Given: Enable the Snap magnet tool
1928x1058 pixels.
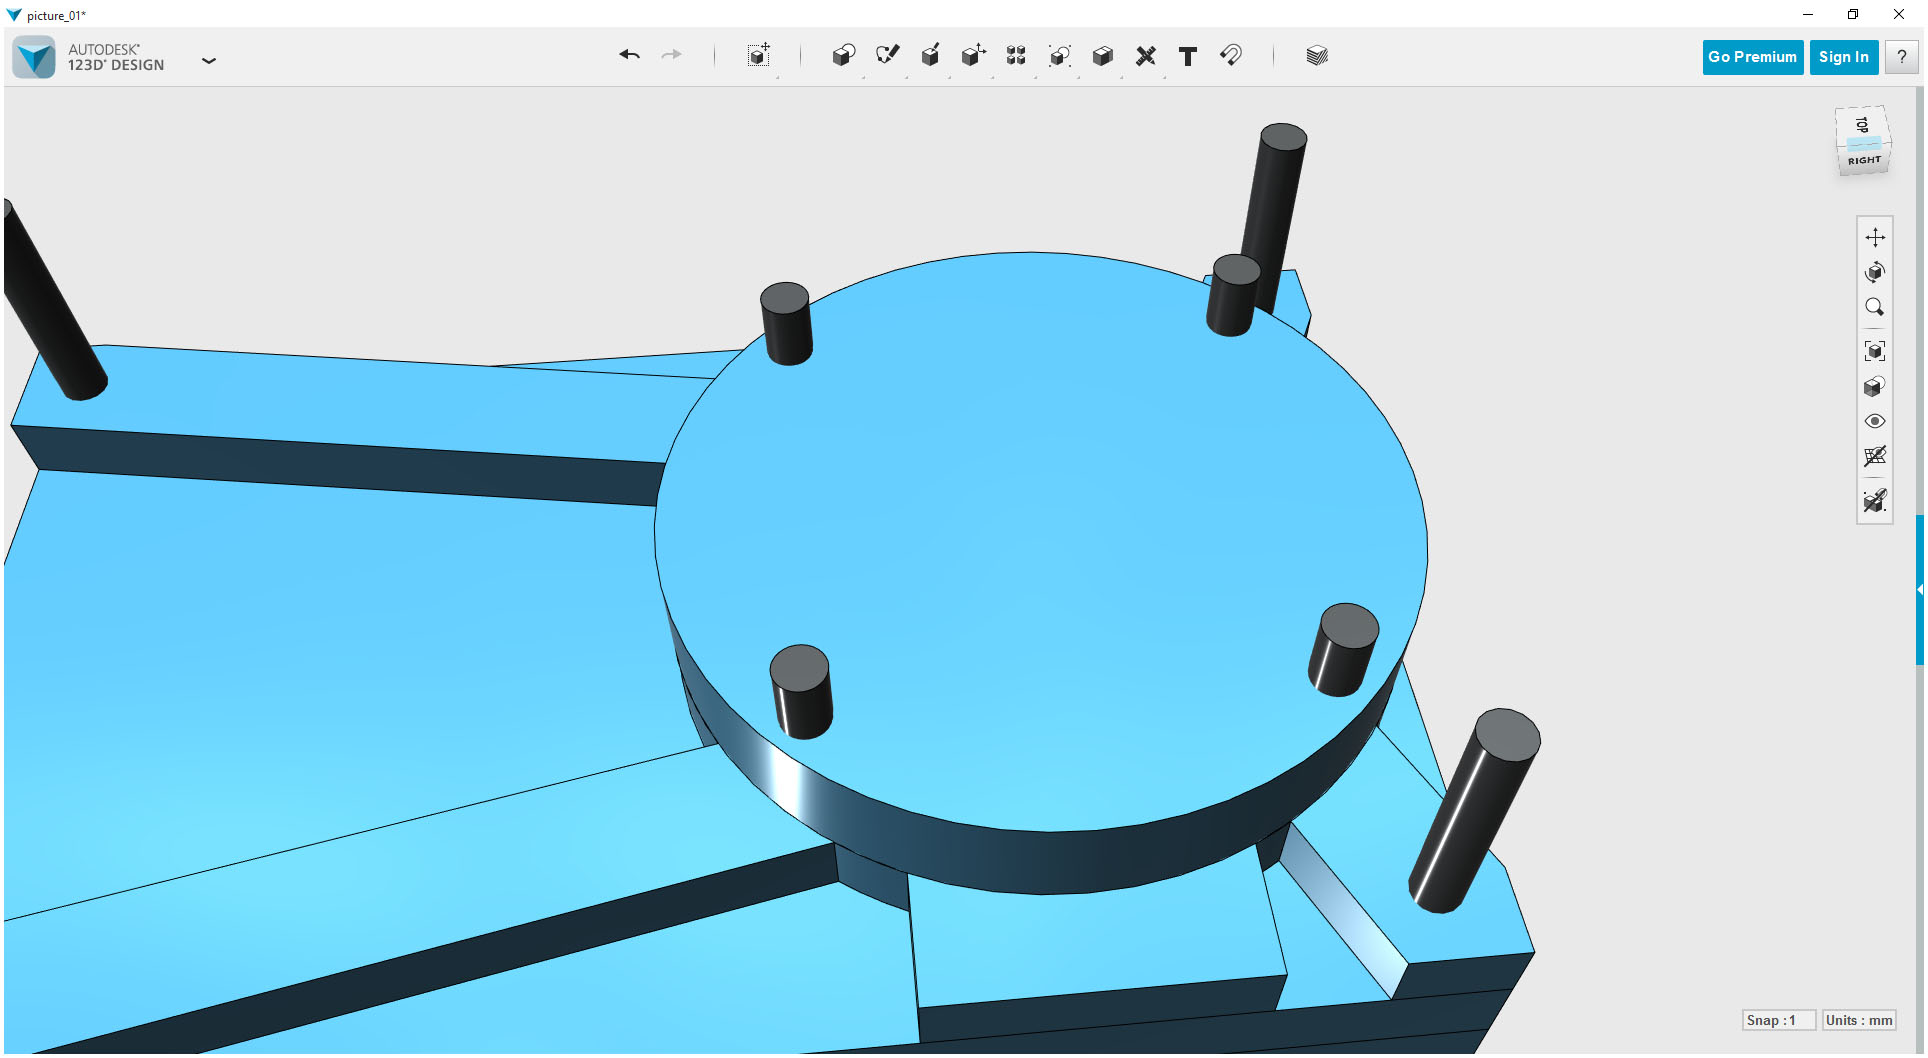Looking at the screenshot, I should (x=1231, y=56).
